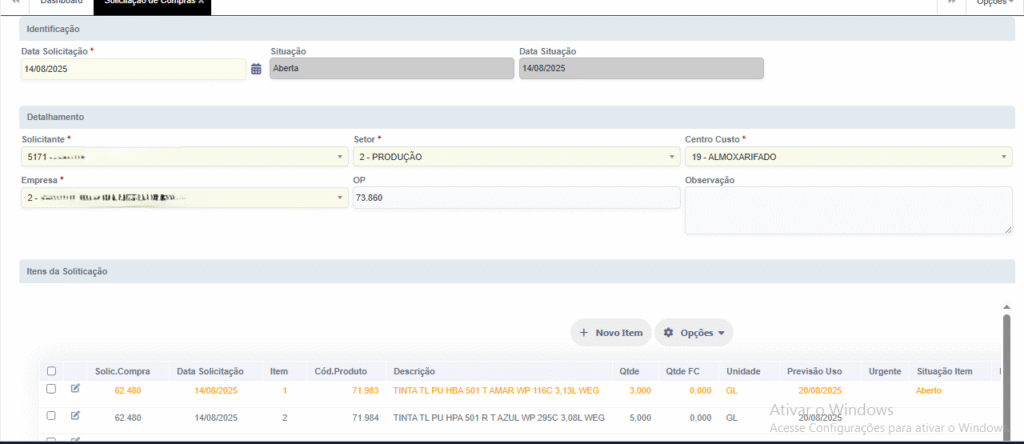Edit item 2 row via pencil icon

[x=75, y=415]
